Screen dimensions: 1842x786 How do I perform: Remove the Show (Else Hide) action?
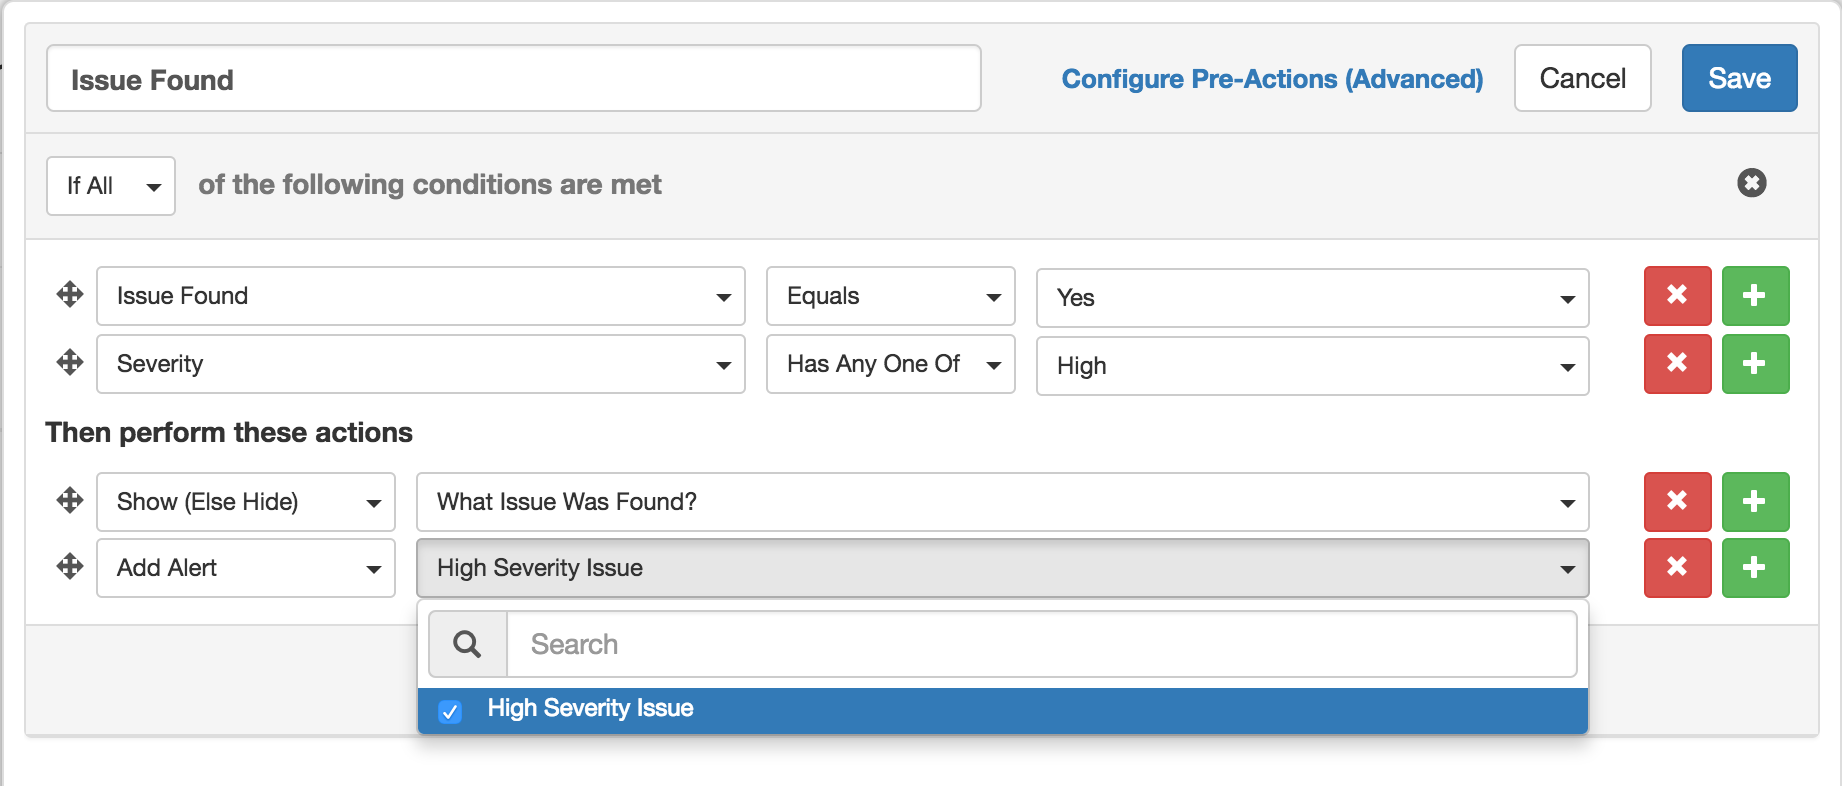[x=1677, y=502]
